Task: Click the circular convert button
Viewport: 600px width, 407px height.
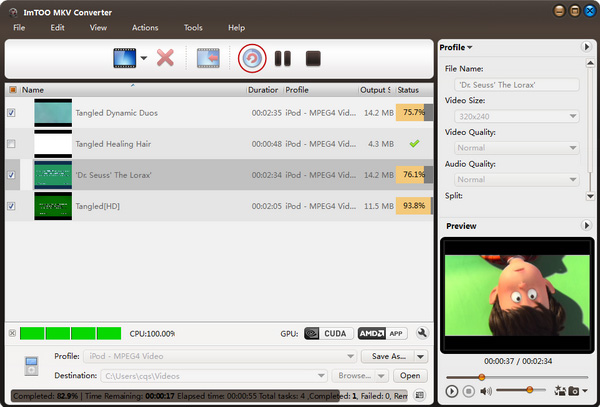Action: coord(252,59)
